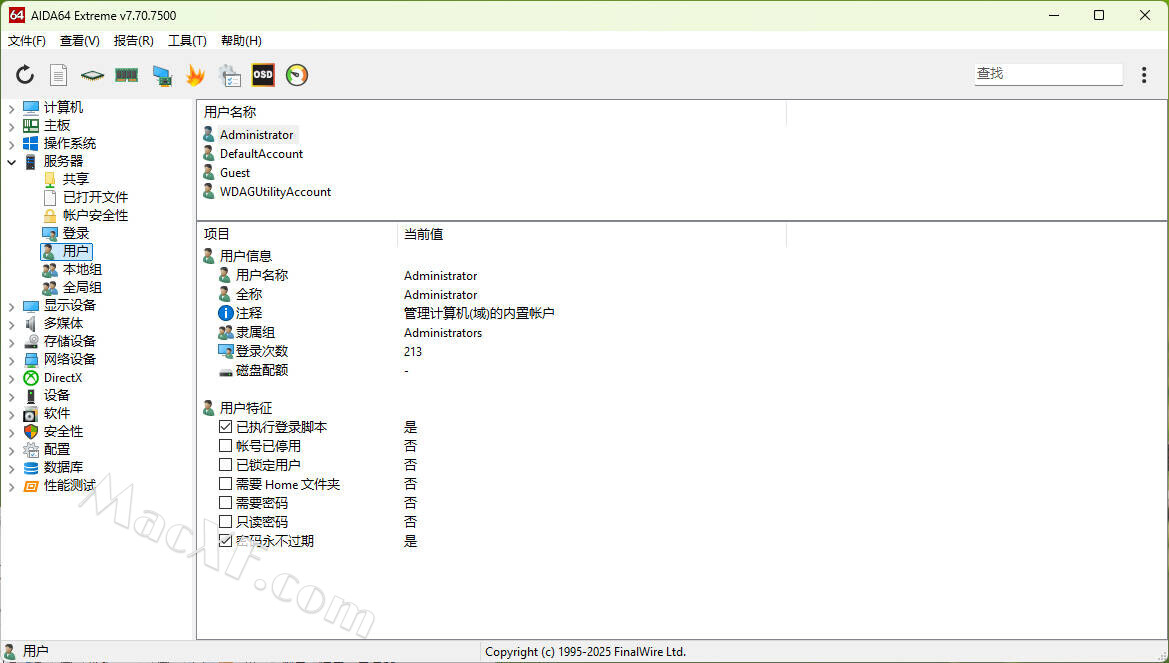Image resolution: width=1169 pixels, height=663 pixels.
Task: Click the 配置 gear icon
Action: [x=31, y=450]
